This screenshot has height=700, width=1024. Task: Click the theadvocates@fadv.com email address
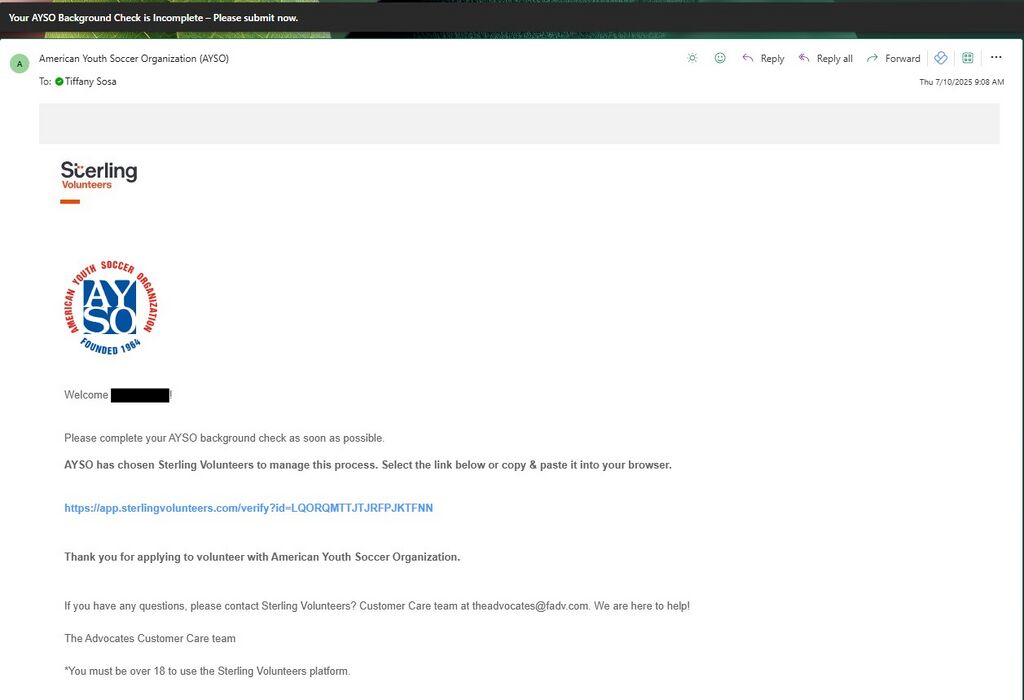tap(529, 606)
